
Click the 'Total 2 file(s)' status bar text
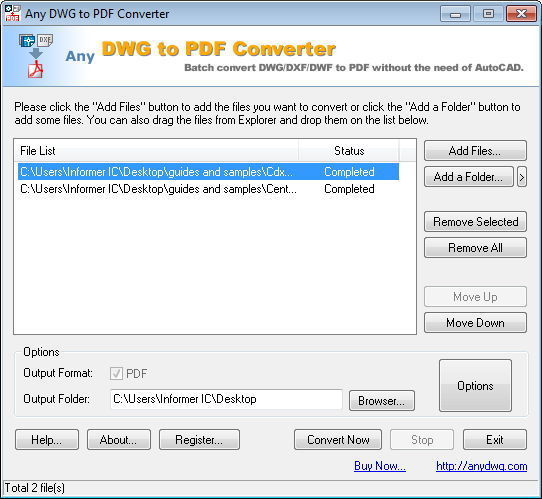point(35,488)
